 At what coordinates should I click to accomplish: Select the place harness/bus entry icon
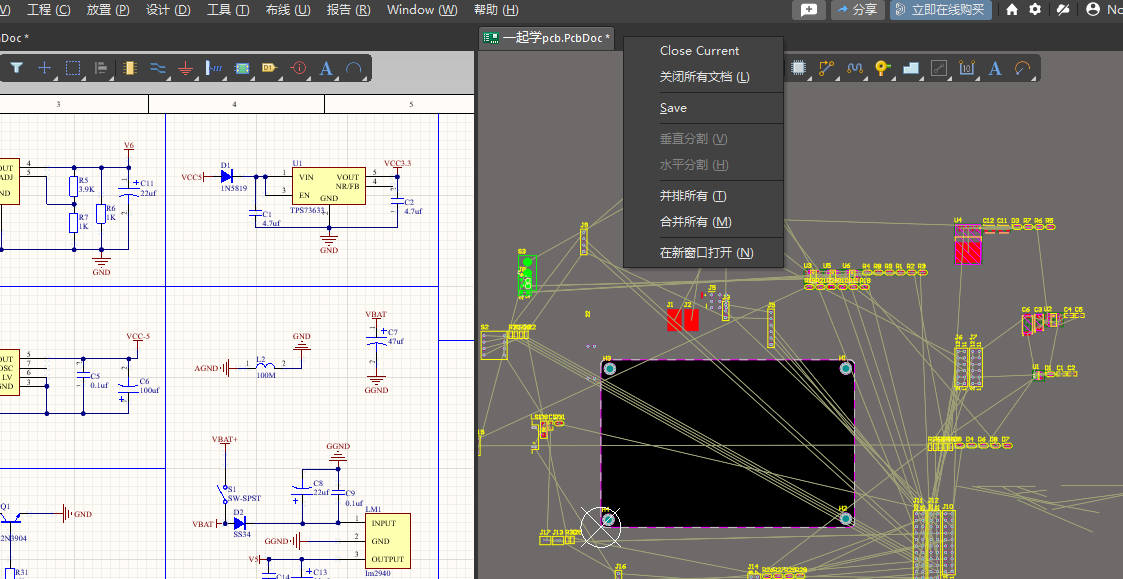pos(214,68)
